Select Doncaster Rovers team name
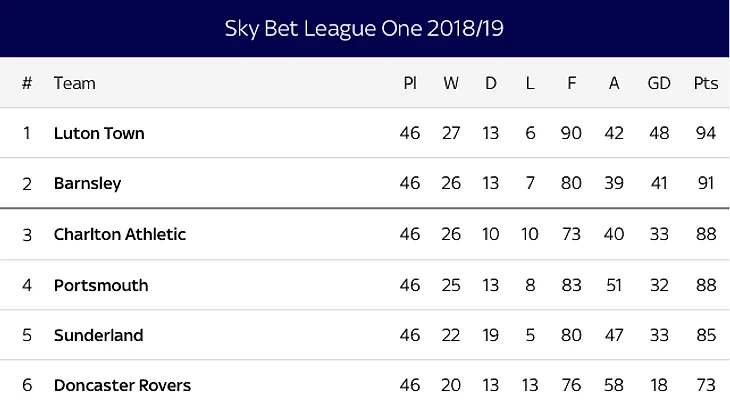The width and height of the screenshot is (730, 409). coord(122,385)
